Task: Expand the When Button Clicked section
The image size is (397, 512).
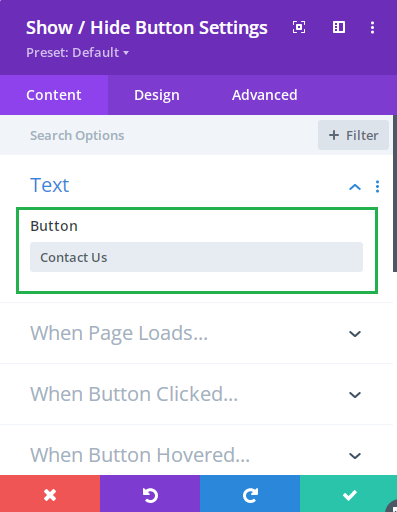Action: click(197, 394)
